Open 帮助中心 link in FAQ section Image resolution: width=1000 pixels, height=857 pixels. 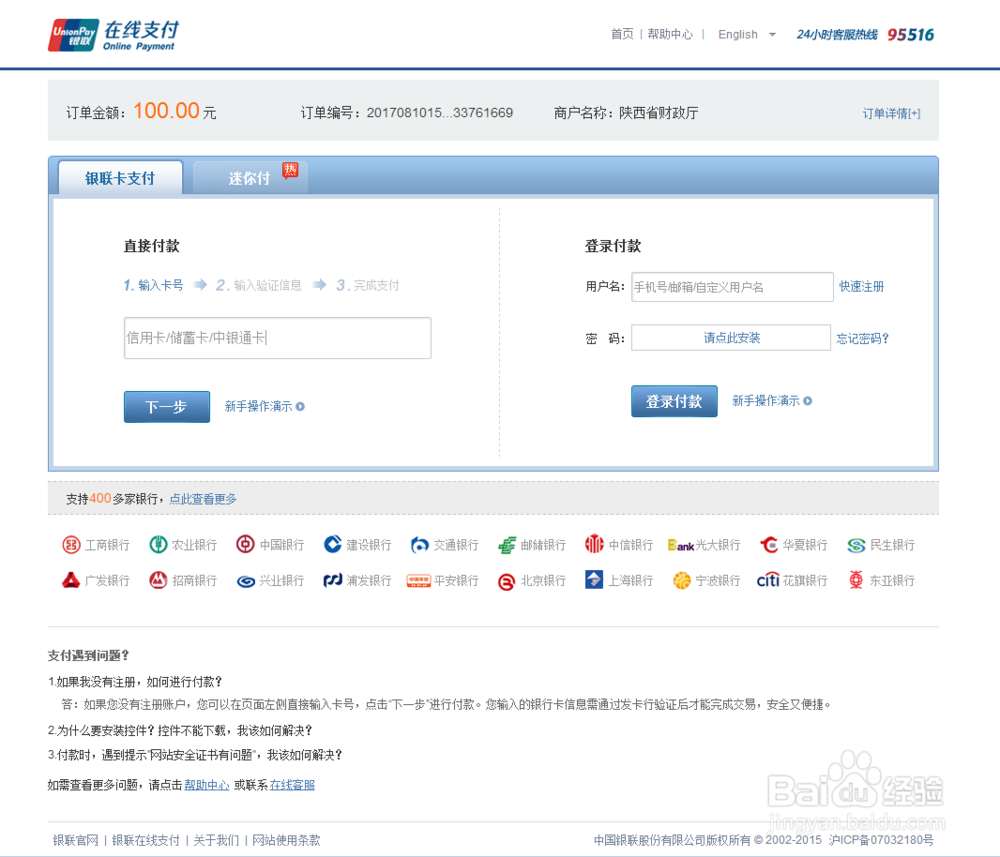(x=207, y=785)
